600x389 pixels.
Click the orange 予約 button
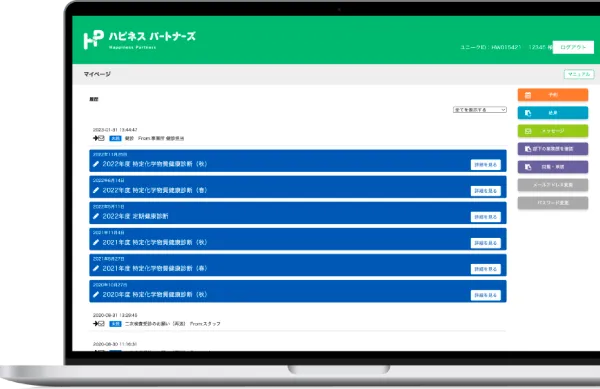click(x=553, y=95)
